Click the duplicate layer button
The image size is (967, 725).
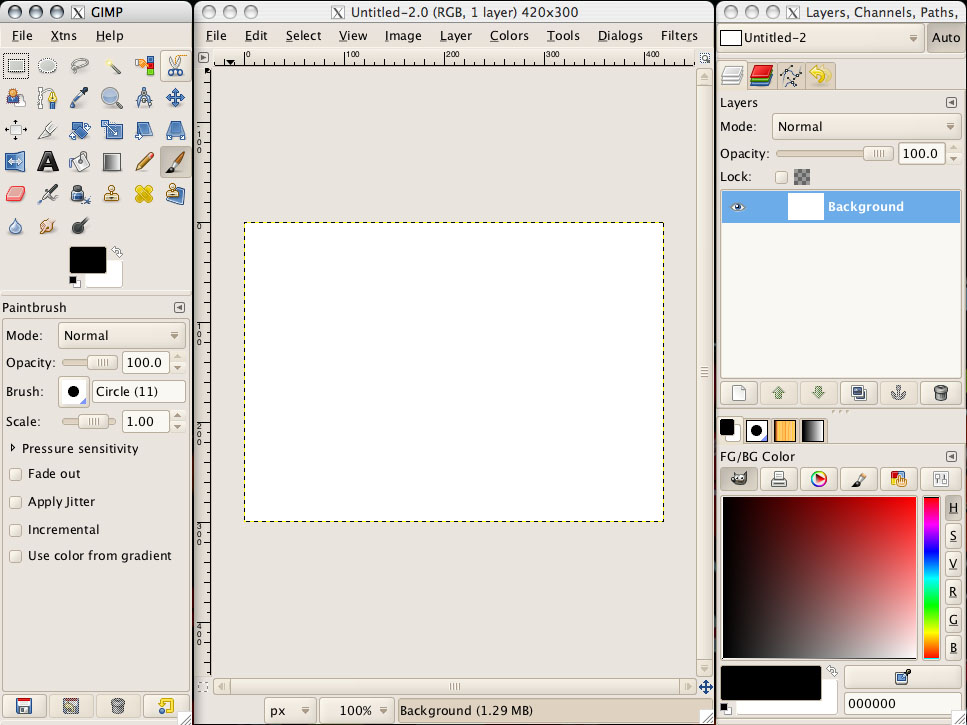click(858, 393)
